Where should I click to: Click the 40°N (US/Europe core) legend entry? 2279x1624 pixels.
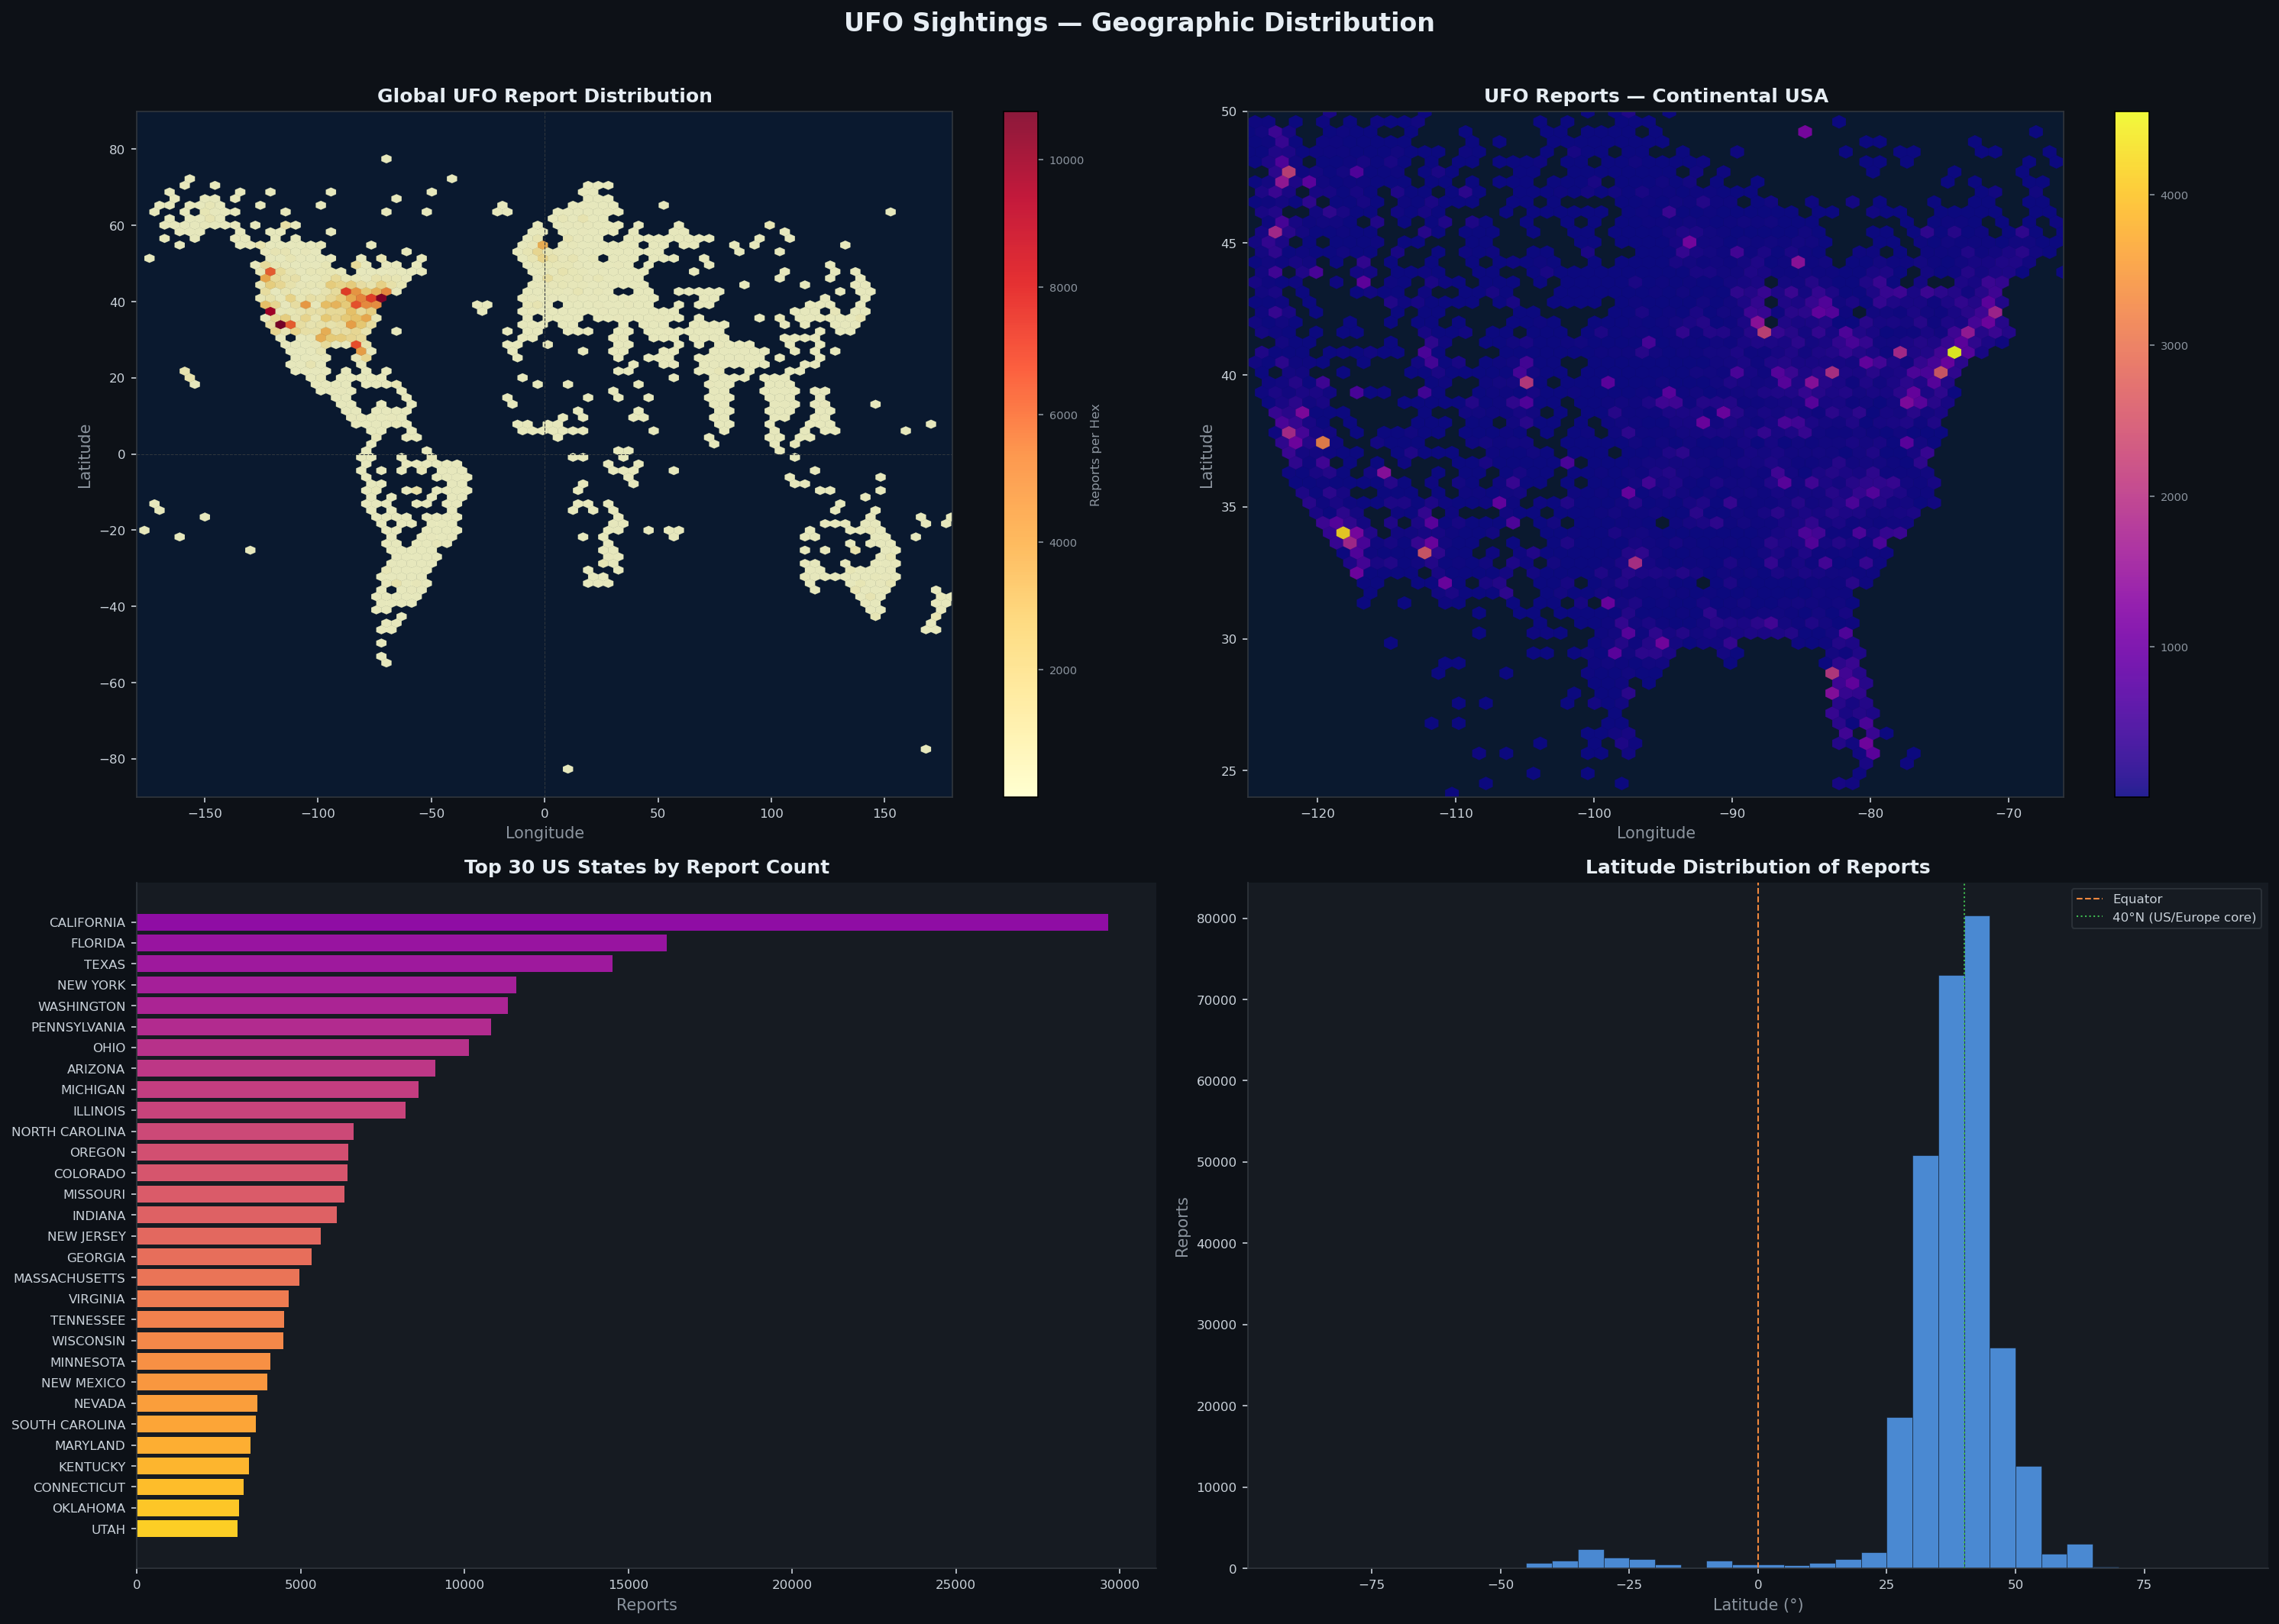pos(2183,917)
